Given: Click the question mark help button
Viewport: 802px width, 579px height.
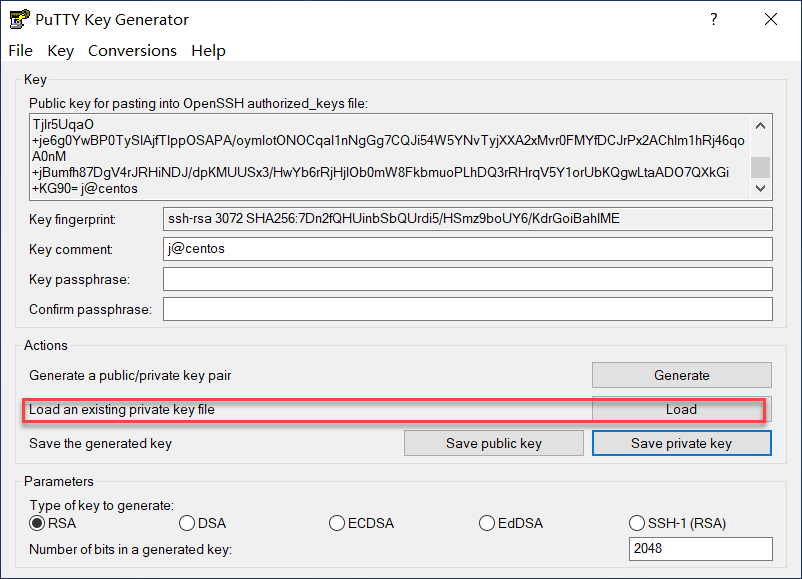Looking at the screenshot, I should (x=714, y=19).
